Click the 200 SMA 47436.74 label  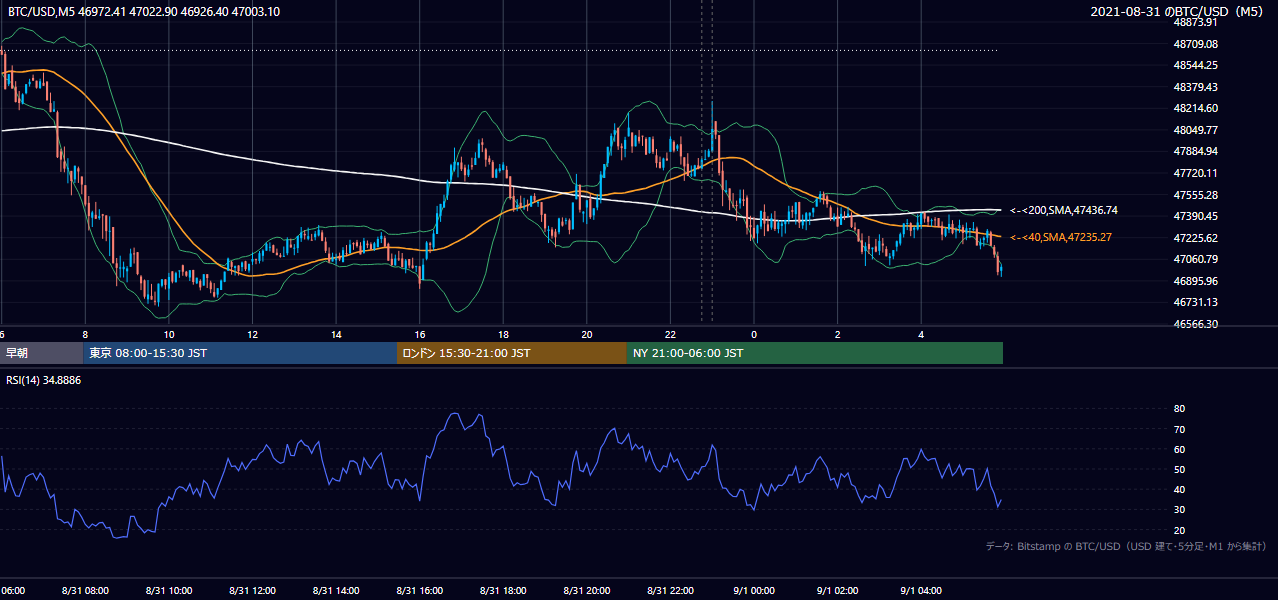click(1063, 210)
